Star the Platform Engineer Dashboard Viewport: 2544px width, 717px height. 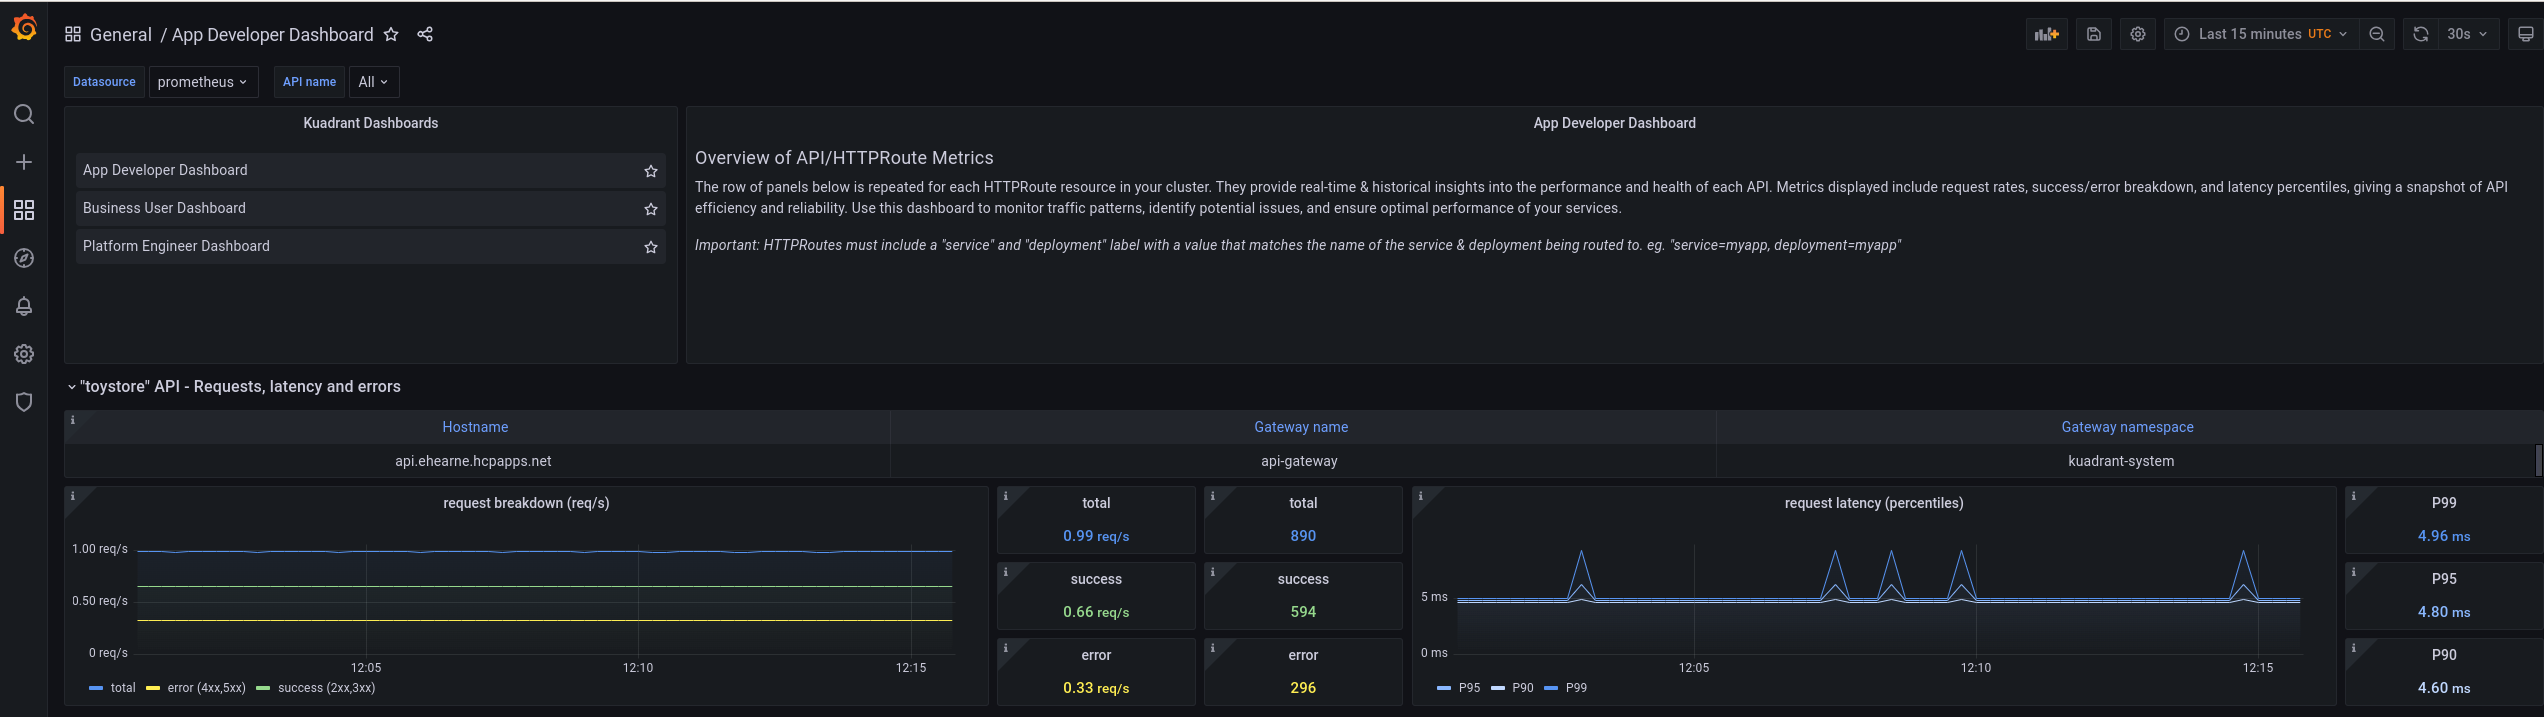click(651, 247)
